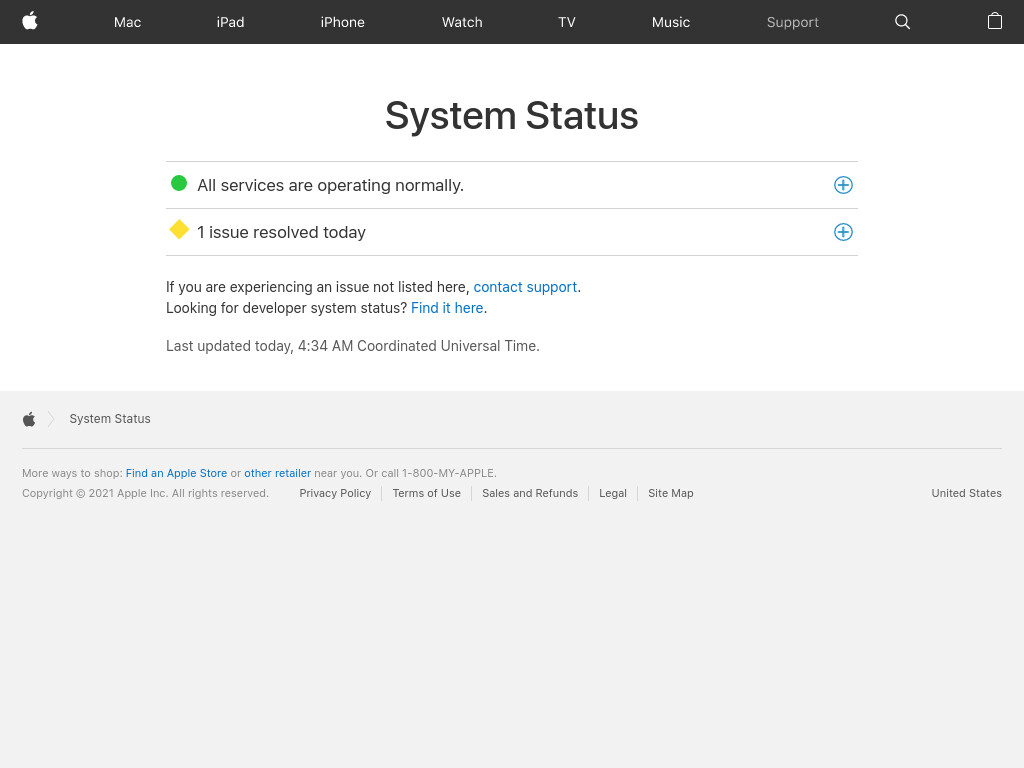Go to the iPhone section
1024x768 pixels.
pos(342,22)
